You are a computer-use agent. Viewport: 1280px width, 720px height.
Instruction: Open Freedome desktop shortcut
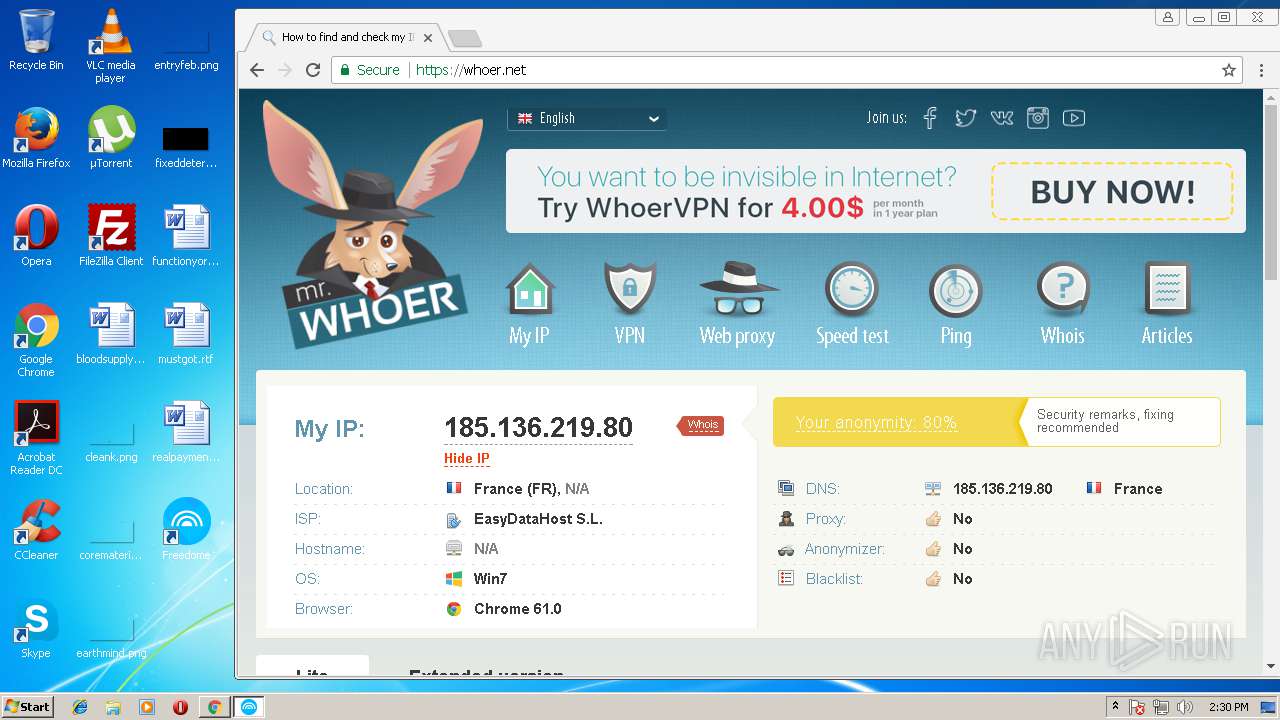[186, 530]
